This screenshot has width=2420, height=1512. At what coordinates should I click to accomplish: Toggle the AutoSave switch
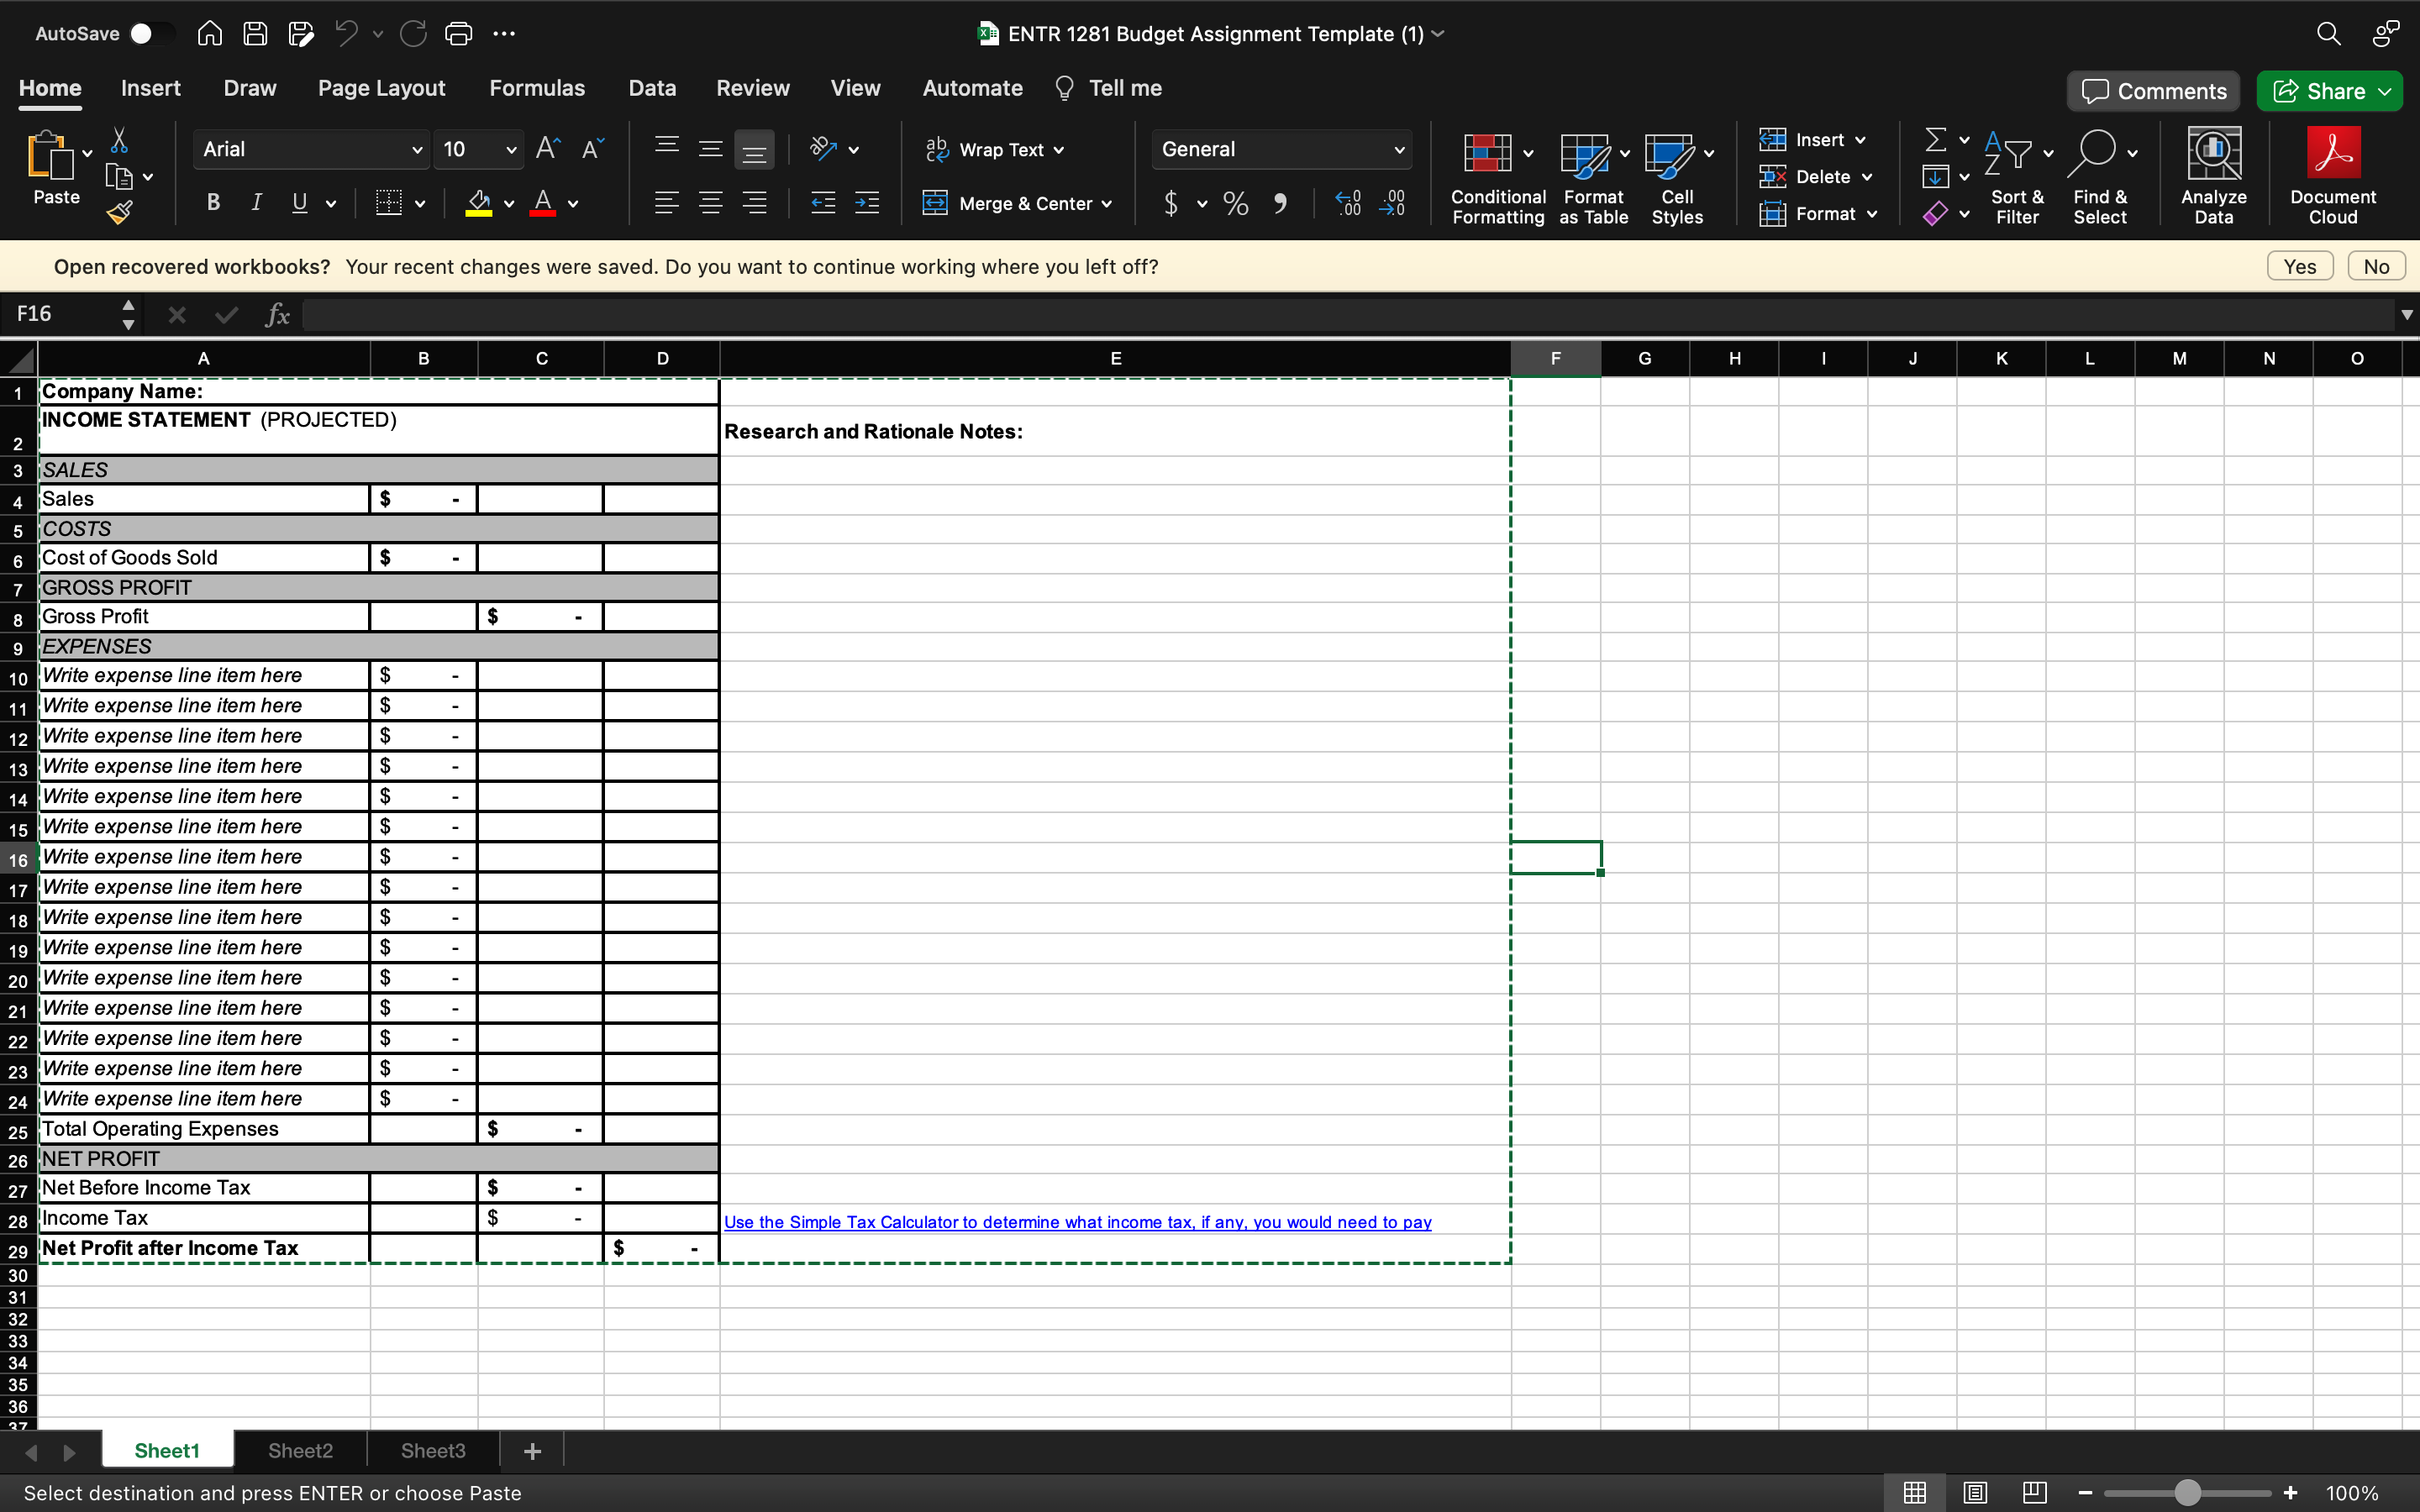click(x=150, y=34)
